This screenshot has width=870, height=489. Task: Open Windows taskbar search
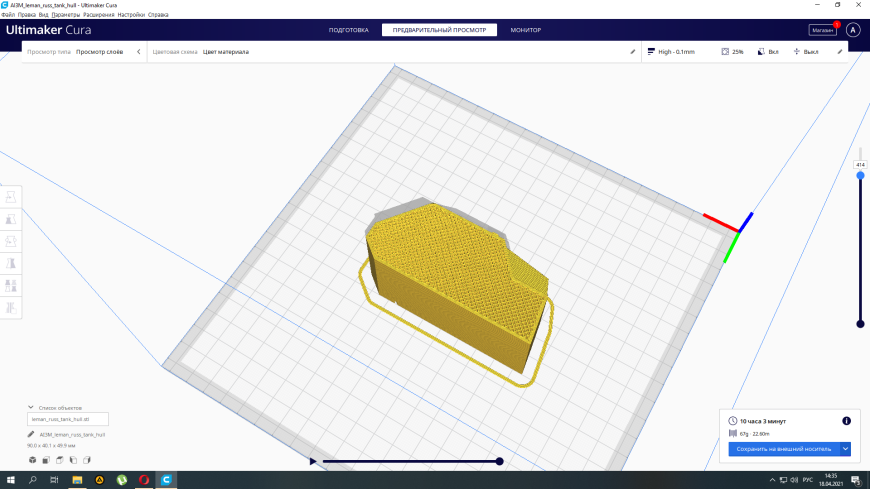point(33,480)
